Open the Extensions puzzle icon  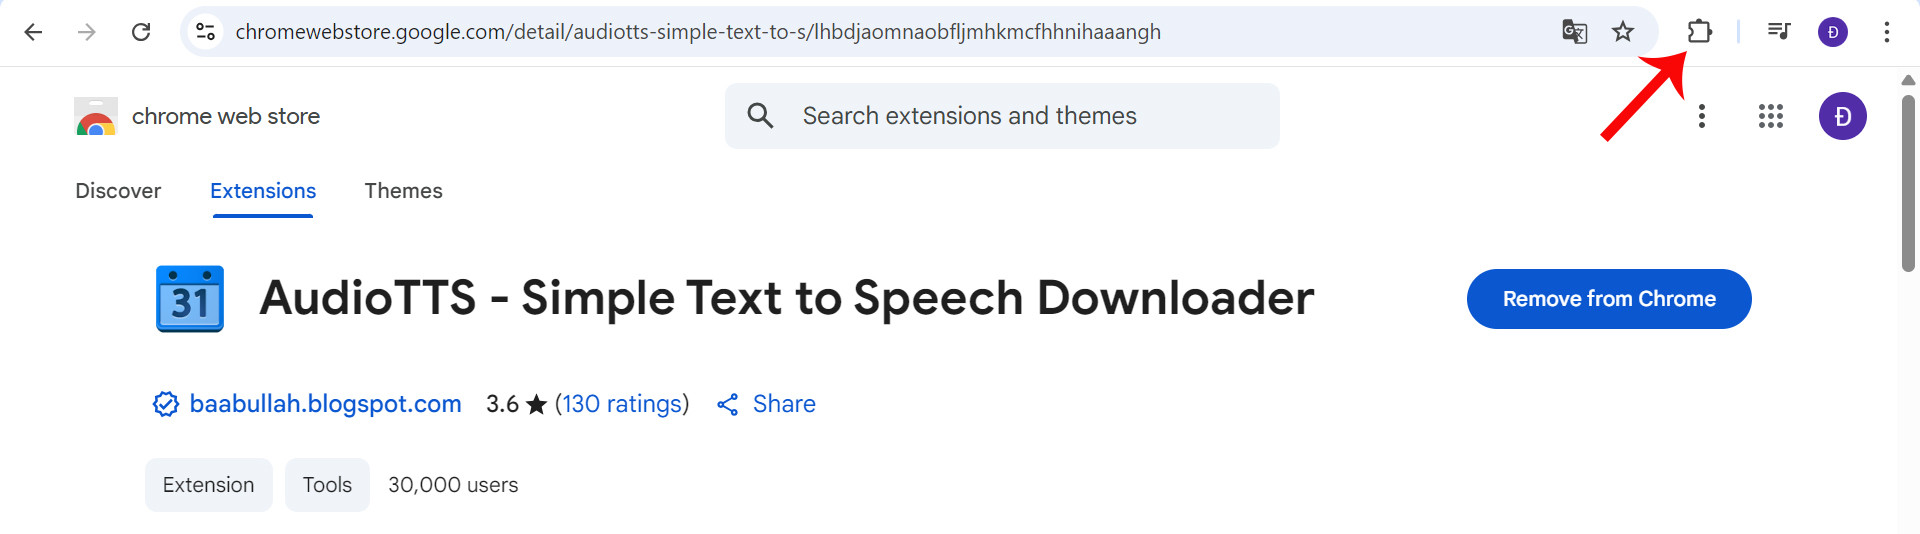pos(1699,32)
